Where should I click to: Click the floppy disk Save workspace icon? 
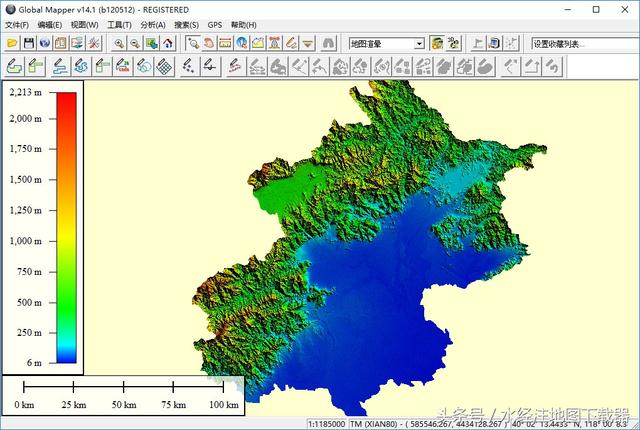pos(29,43)
